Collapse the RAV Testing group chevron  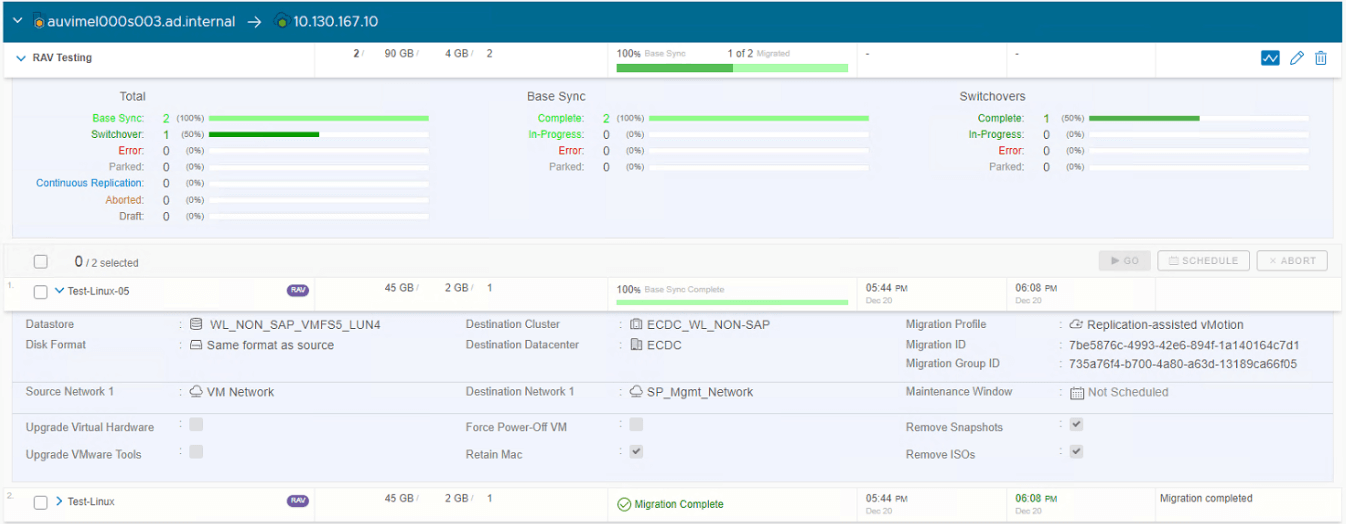point(21,58)
